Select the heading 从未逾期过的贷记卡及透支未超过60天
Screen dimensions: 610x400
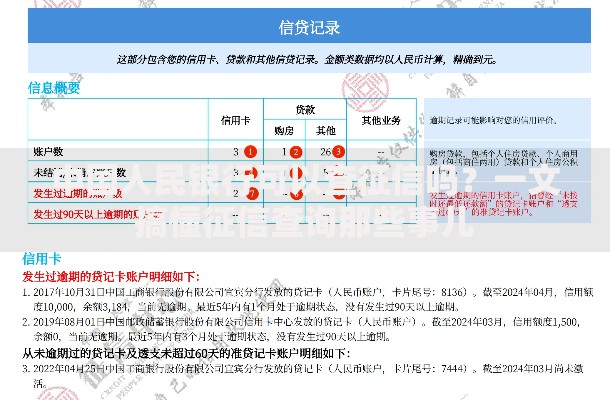click(x=186, y=354)
